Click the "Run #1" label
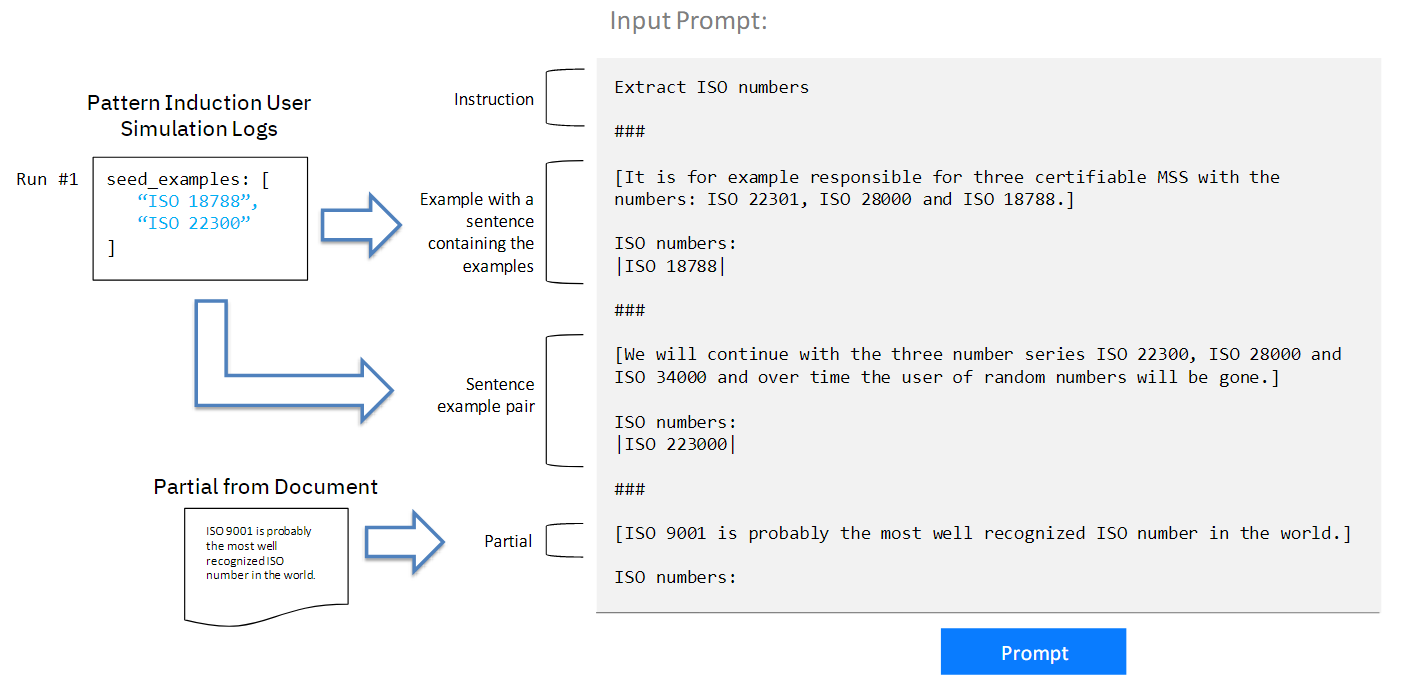 point(47,180)
